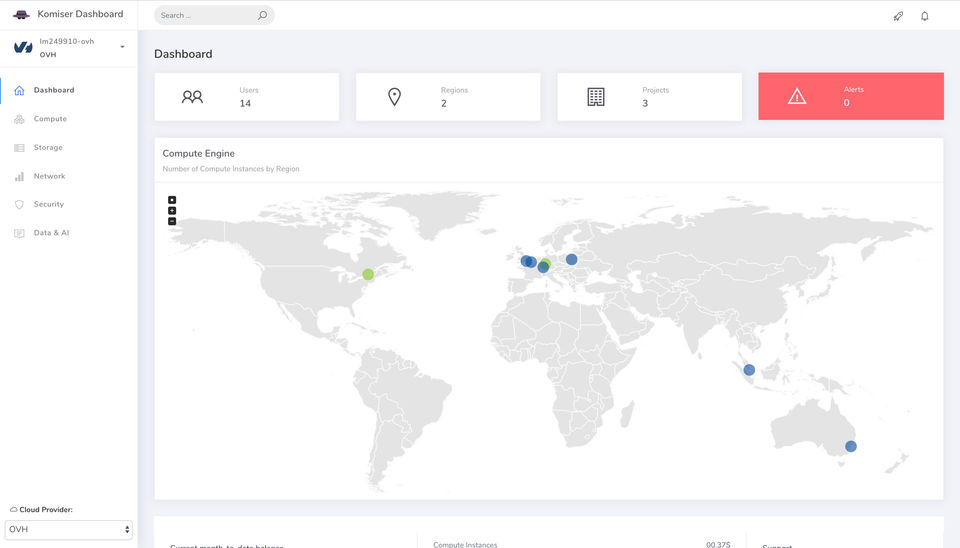Focus the Search input field
Image resolution: width=960 pixels, height=548 pixels.
point(205,15)
